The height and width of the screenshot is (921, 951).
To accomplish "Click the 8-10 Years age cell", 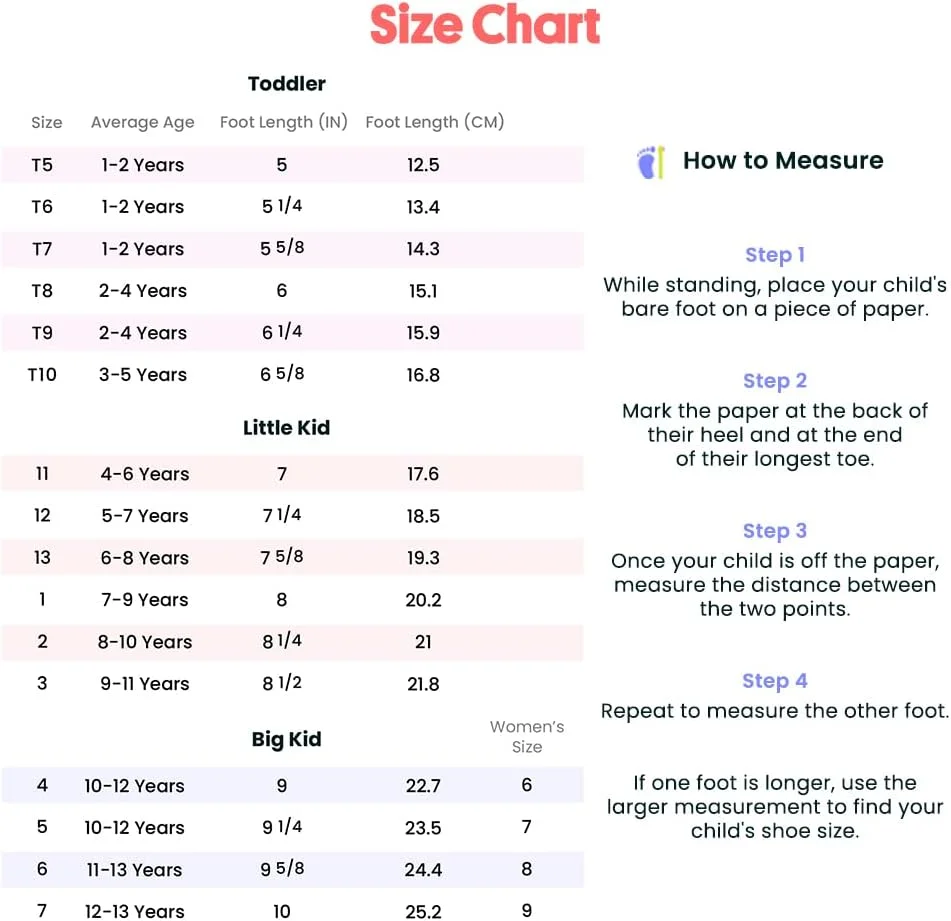I will tap(144, 642).
